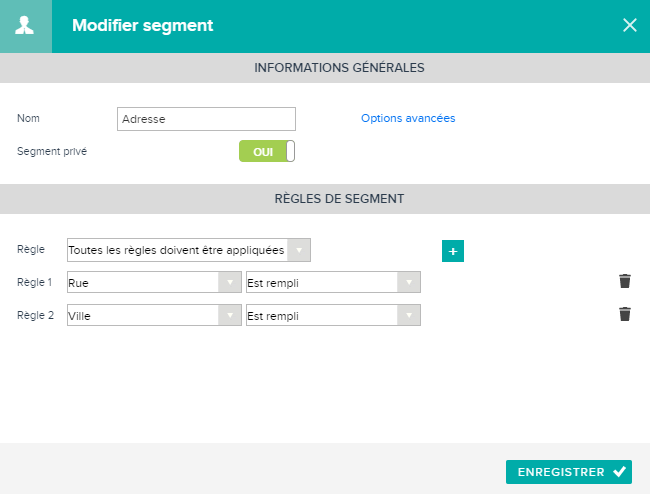This screenshot has width=650, height=494.
Task: Delete Règle 2 with its trash icon
Action: (625, 314)
